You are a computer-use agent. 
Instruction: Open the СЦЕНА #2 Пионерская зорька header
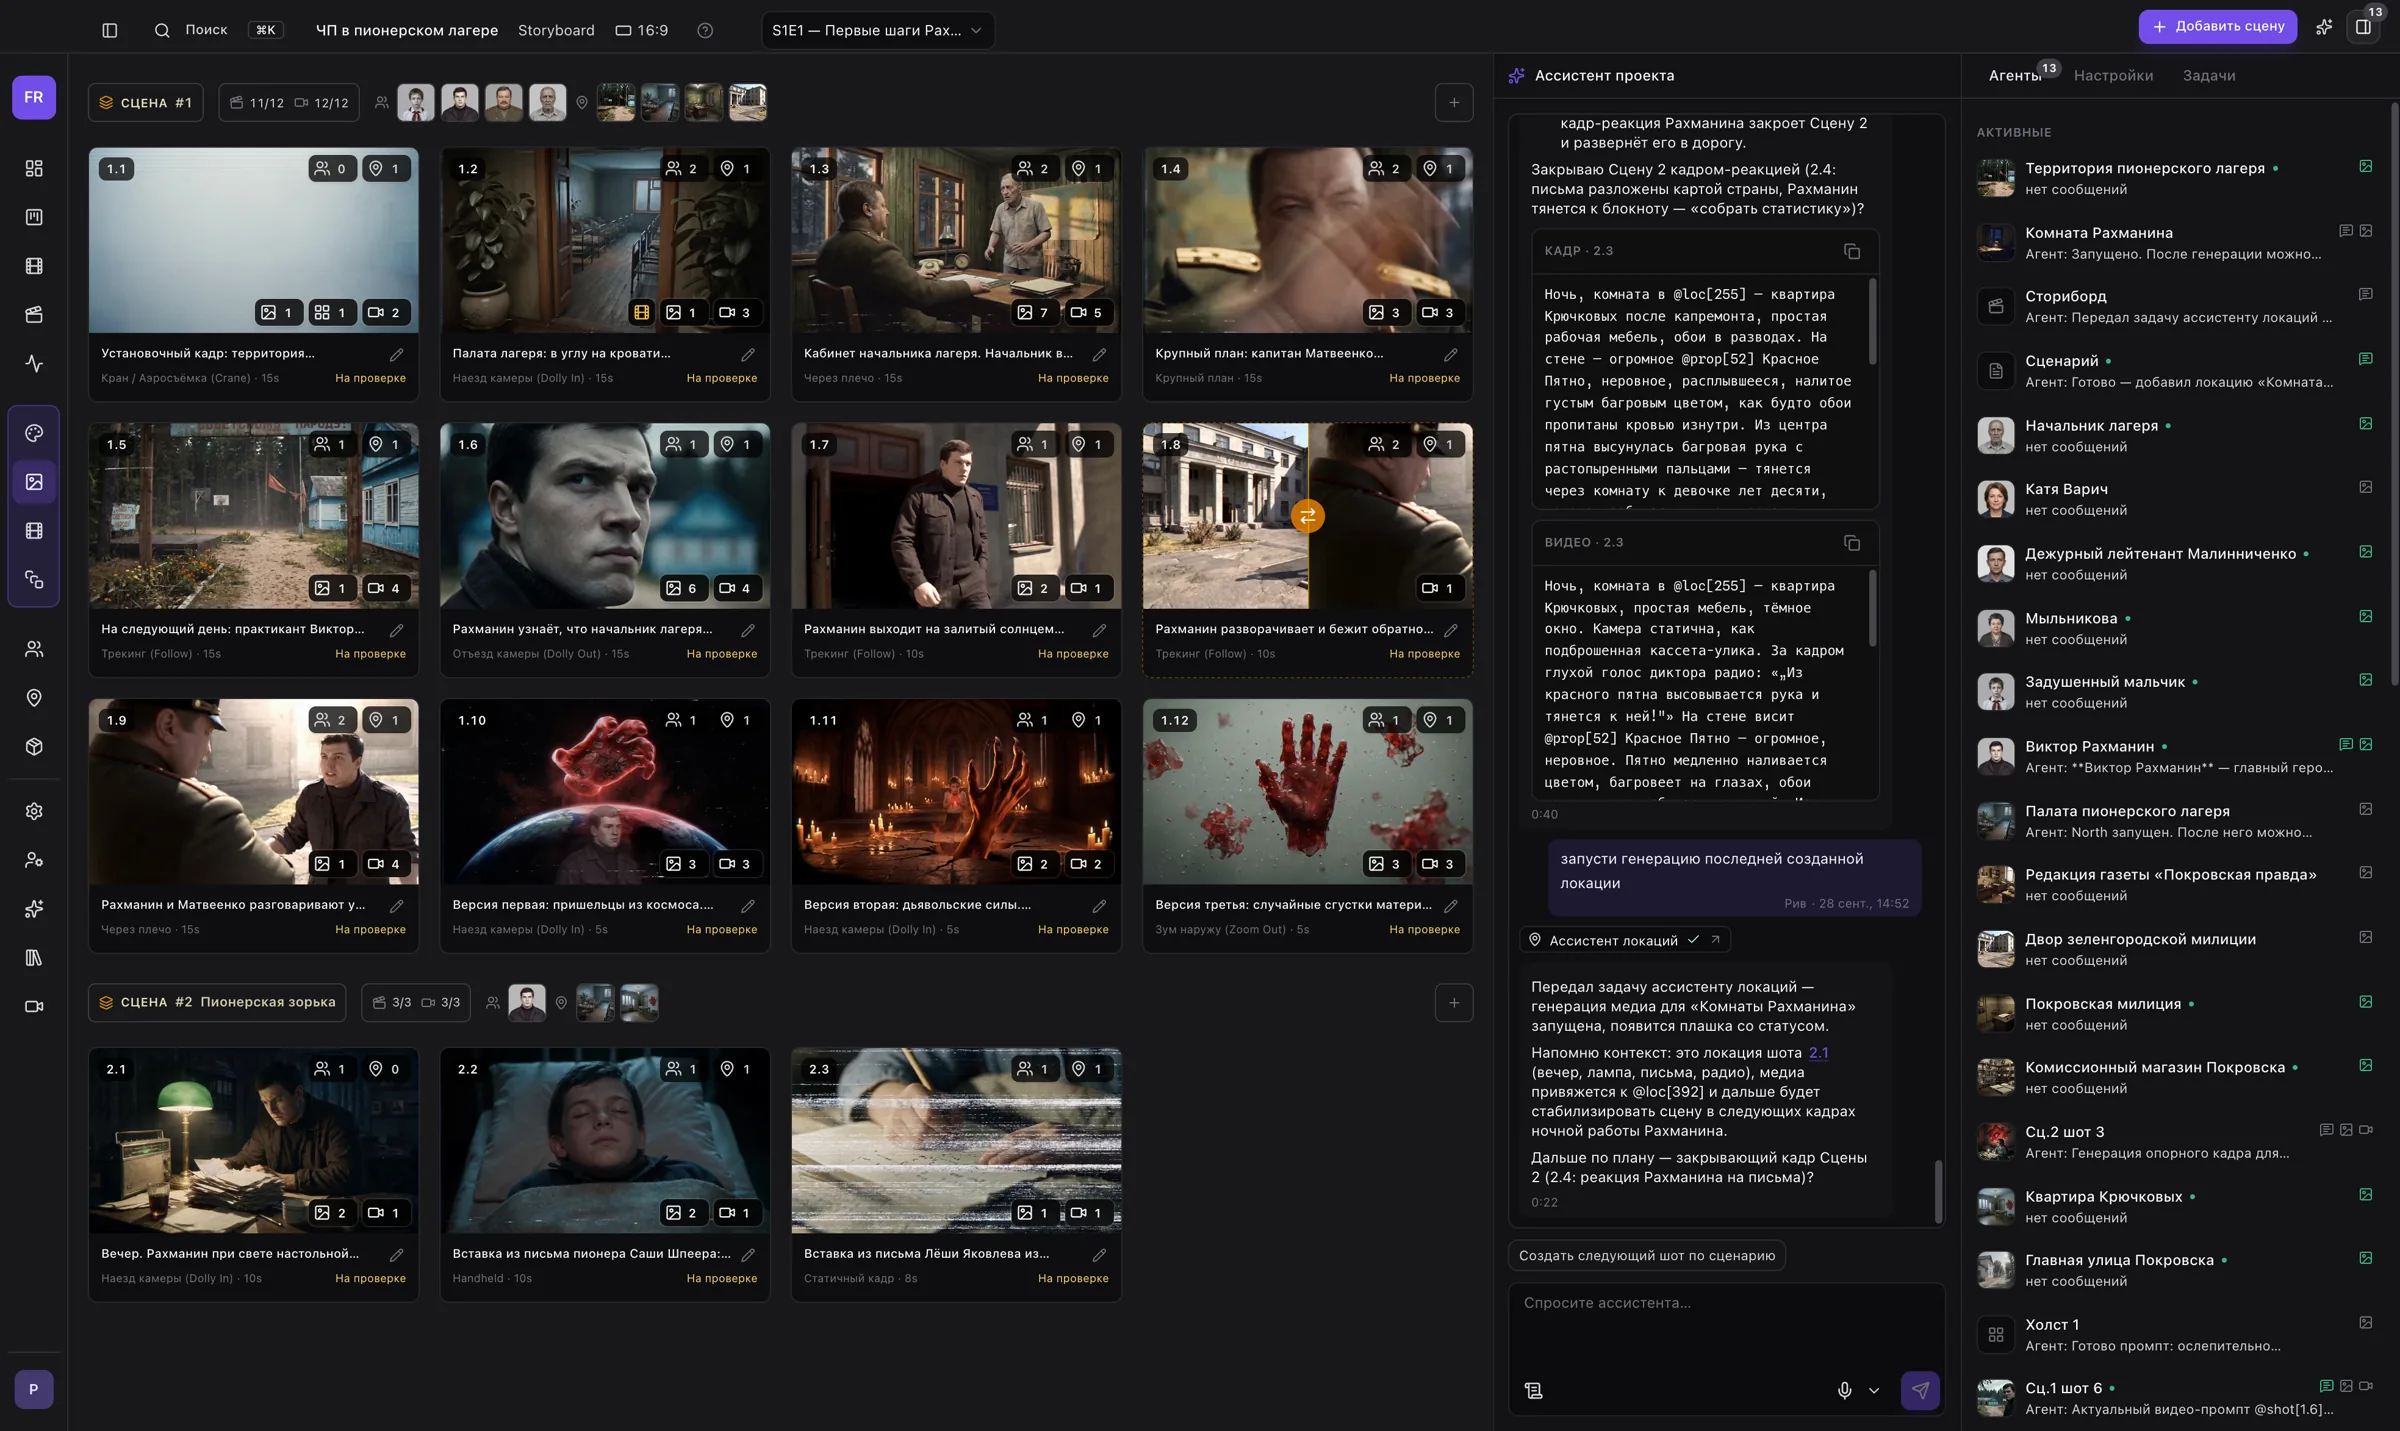coord(217,1002)
